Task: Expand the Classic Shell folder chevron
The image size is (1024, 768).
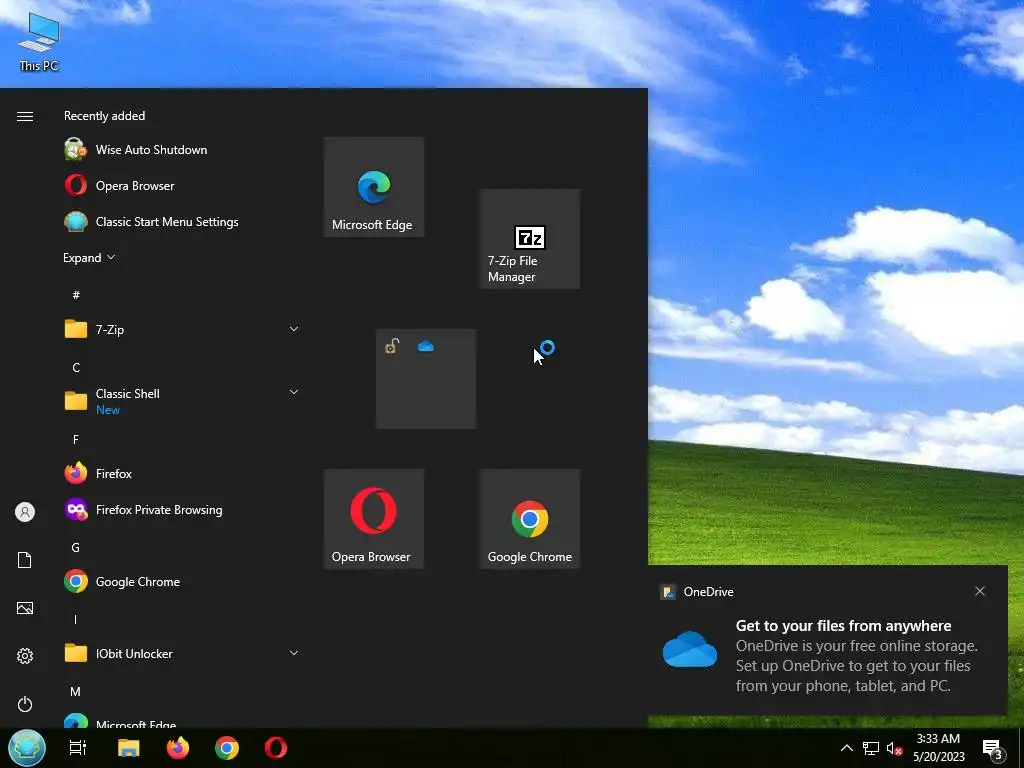Action: pos(294,392)
